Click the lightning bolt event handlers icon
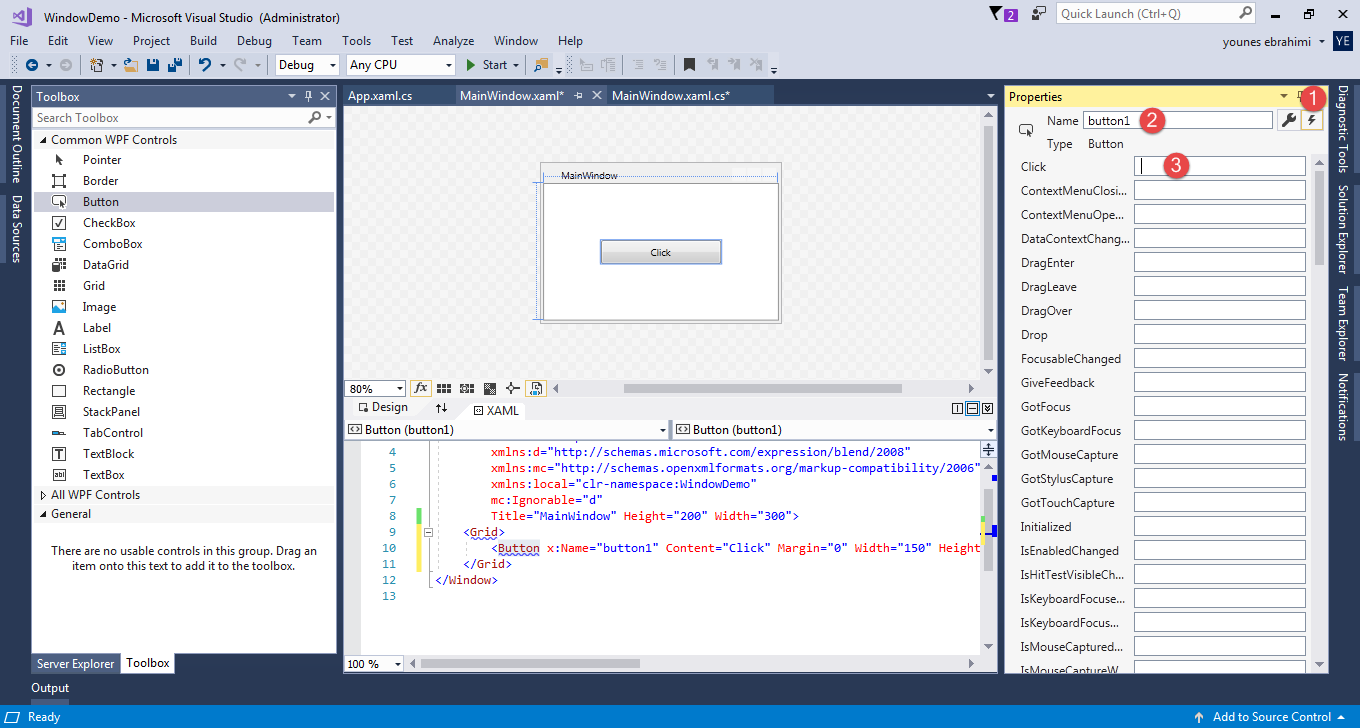This screenshot has width=1360, height=728. (1312, 121)
